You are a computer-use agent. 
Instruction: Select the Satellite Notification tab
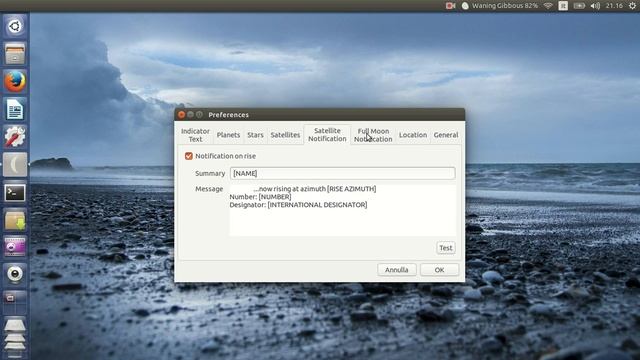[x=327, y=135]
